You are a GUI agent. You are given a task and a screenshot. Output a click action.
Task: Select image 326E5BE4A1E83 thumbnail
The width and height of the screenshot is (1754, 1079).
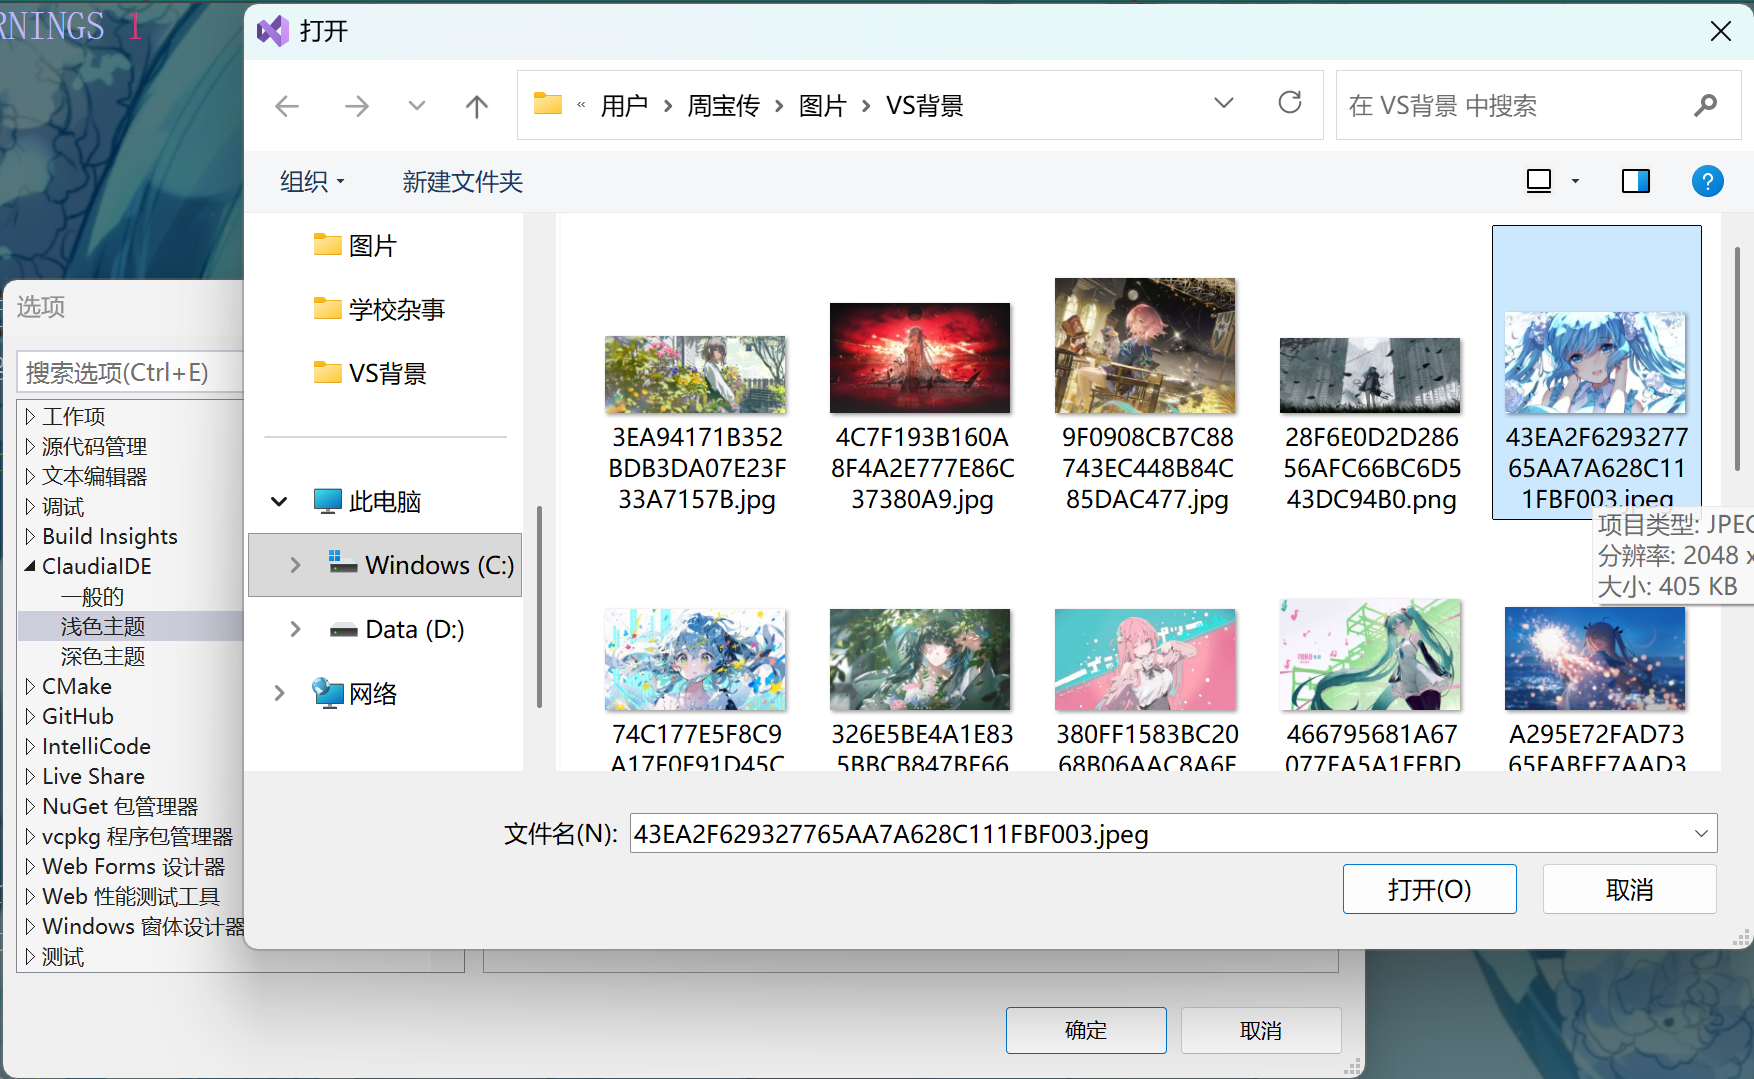coord(921,660)
